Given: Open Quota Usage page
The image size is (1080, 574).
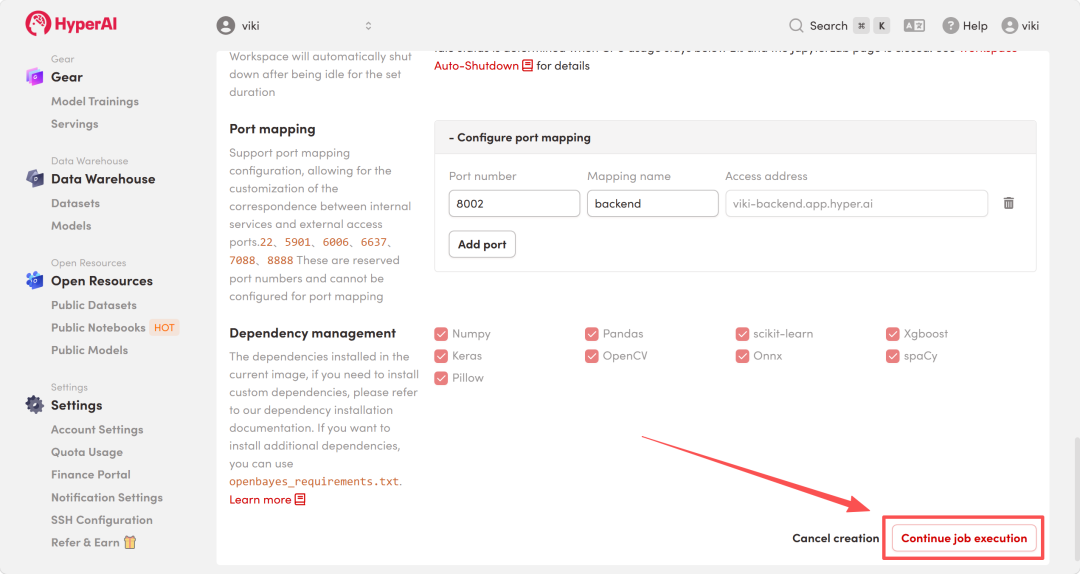Looking at the screenshot, I should (x=87, y=452).
